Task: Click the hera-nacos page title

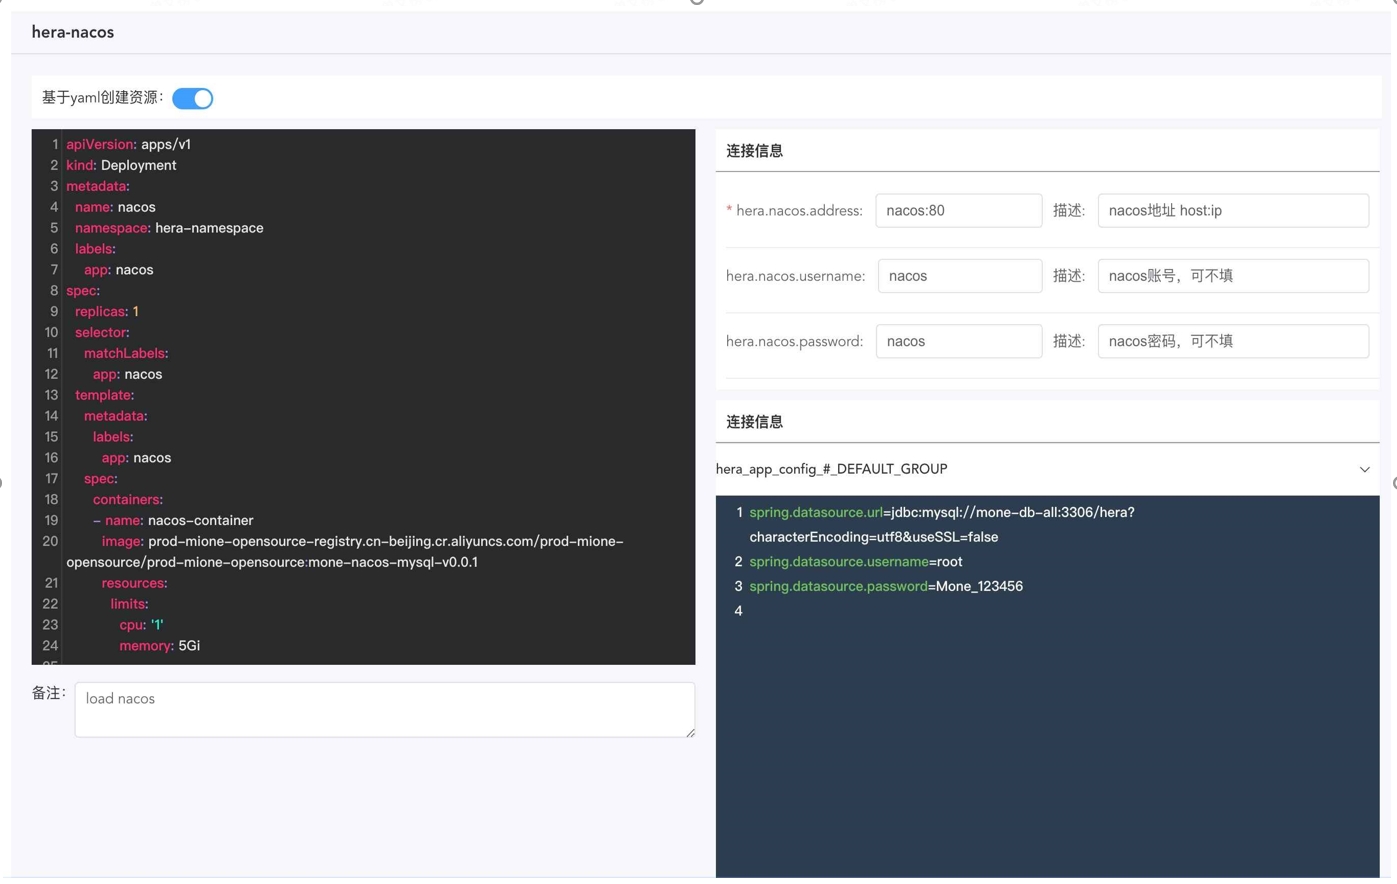Action: point(73,32)
